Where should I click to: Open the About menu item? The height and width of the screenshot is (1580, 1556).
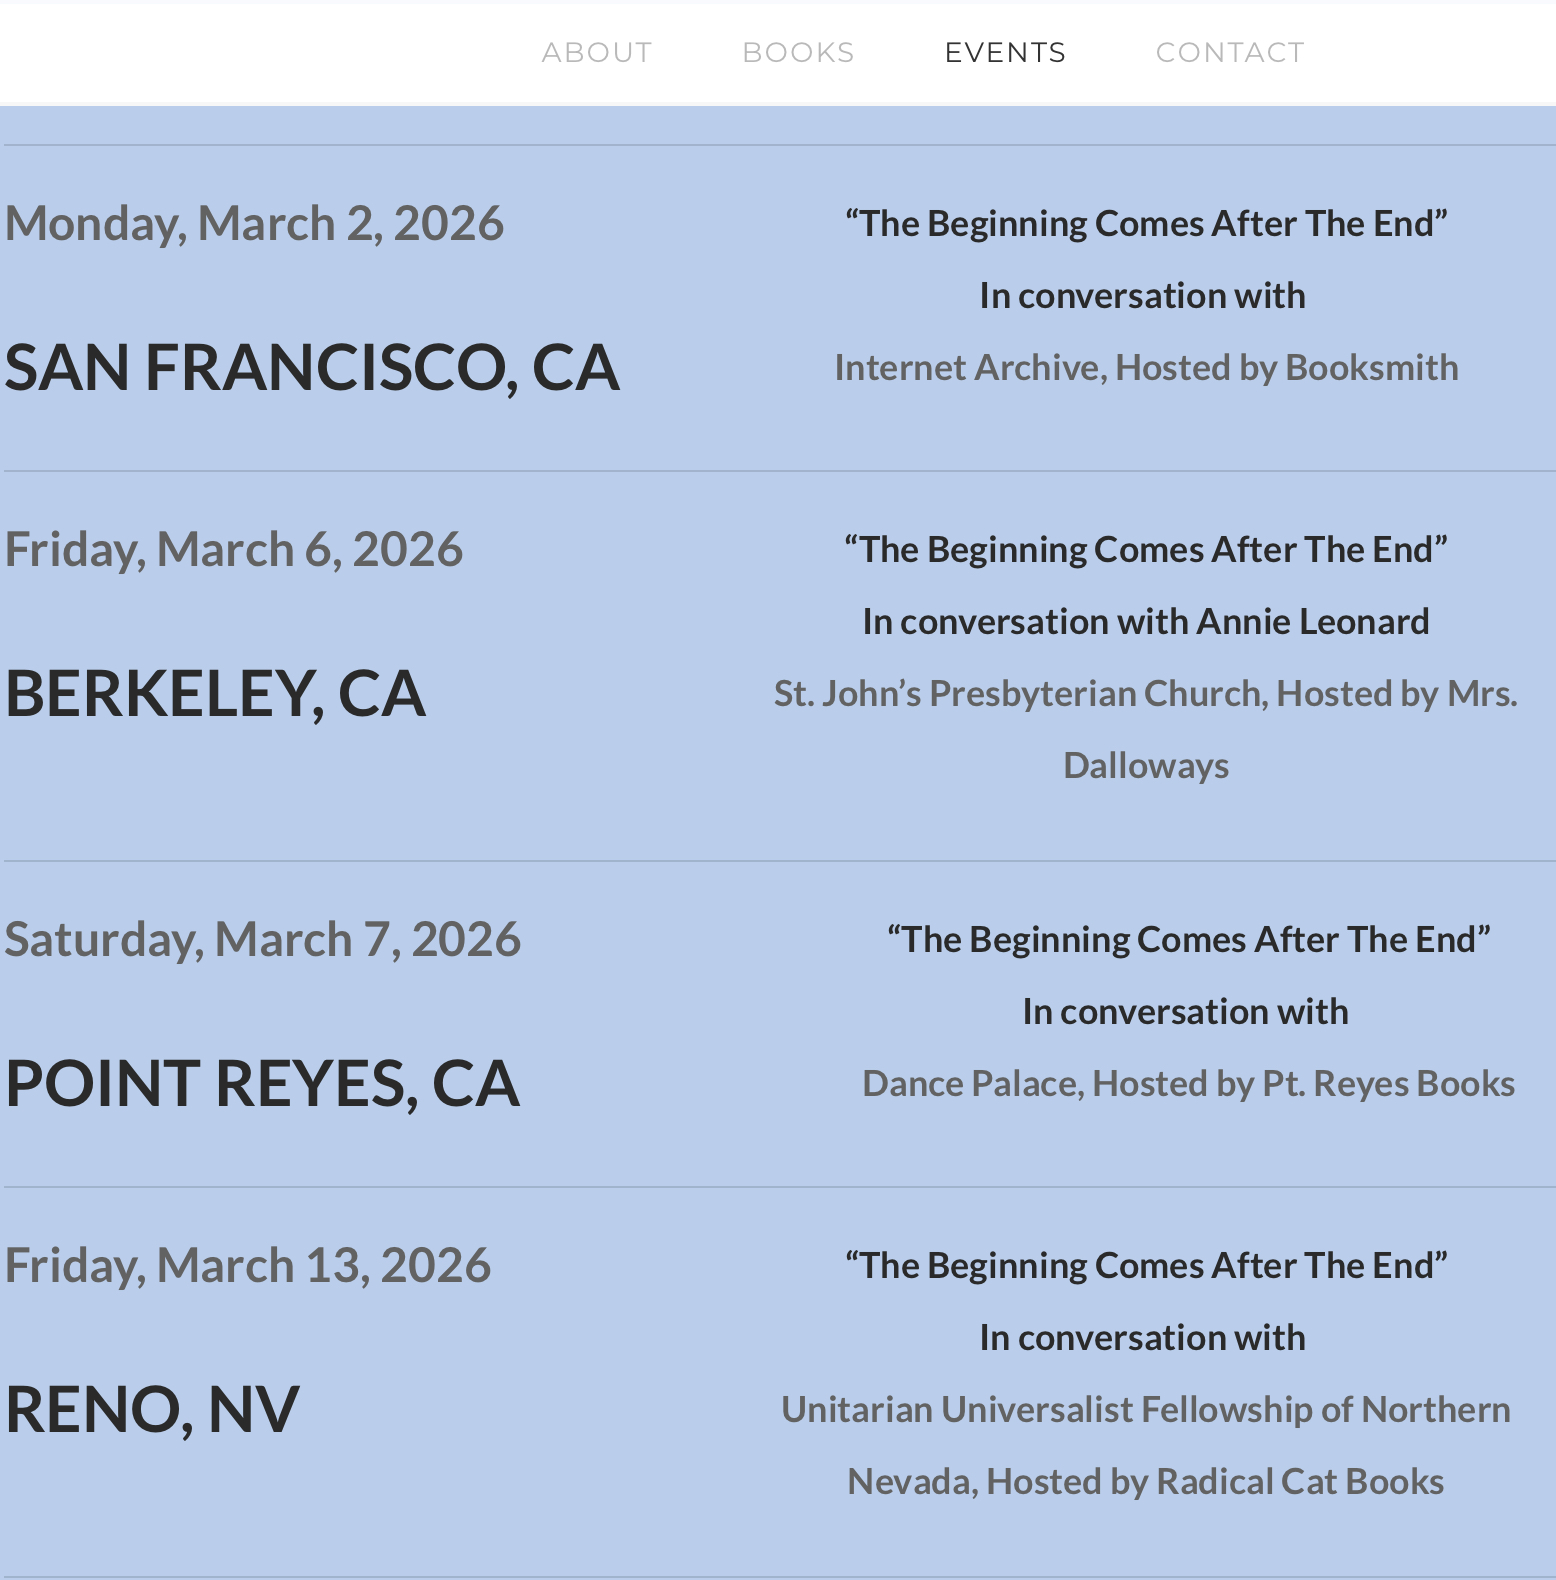click(596, 52)
